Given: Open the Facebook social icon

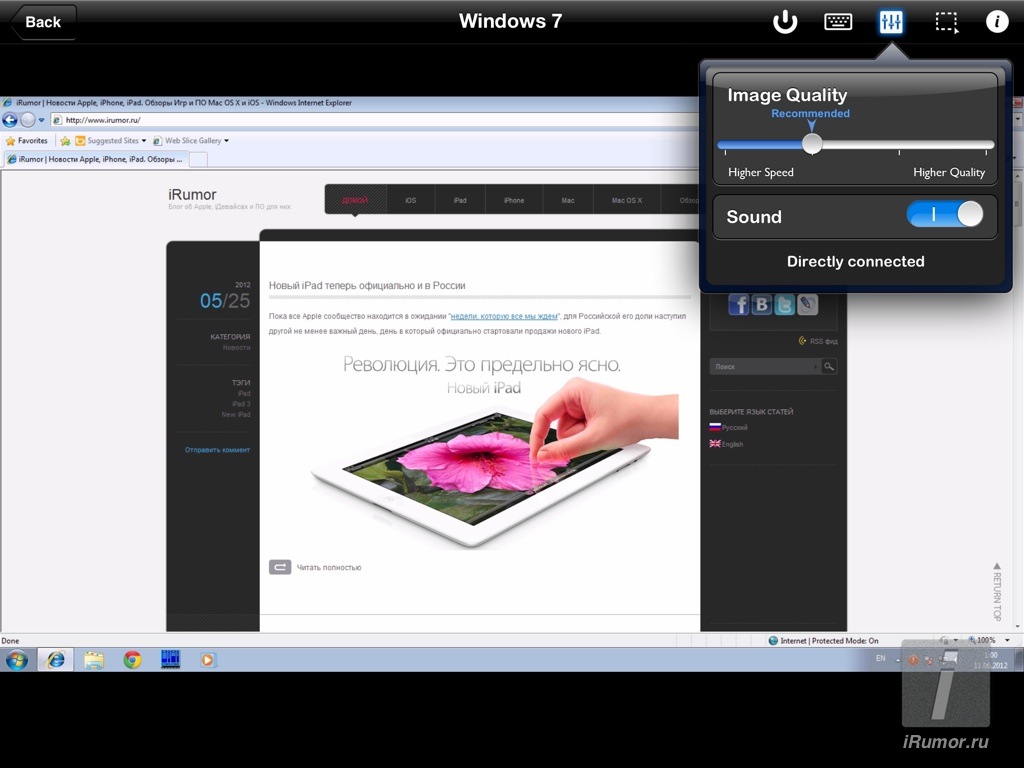Looking at the screenshot, I should click(739, 305).
